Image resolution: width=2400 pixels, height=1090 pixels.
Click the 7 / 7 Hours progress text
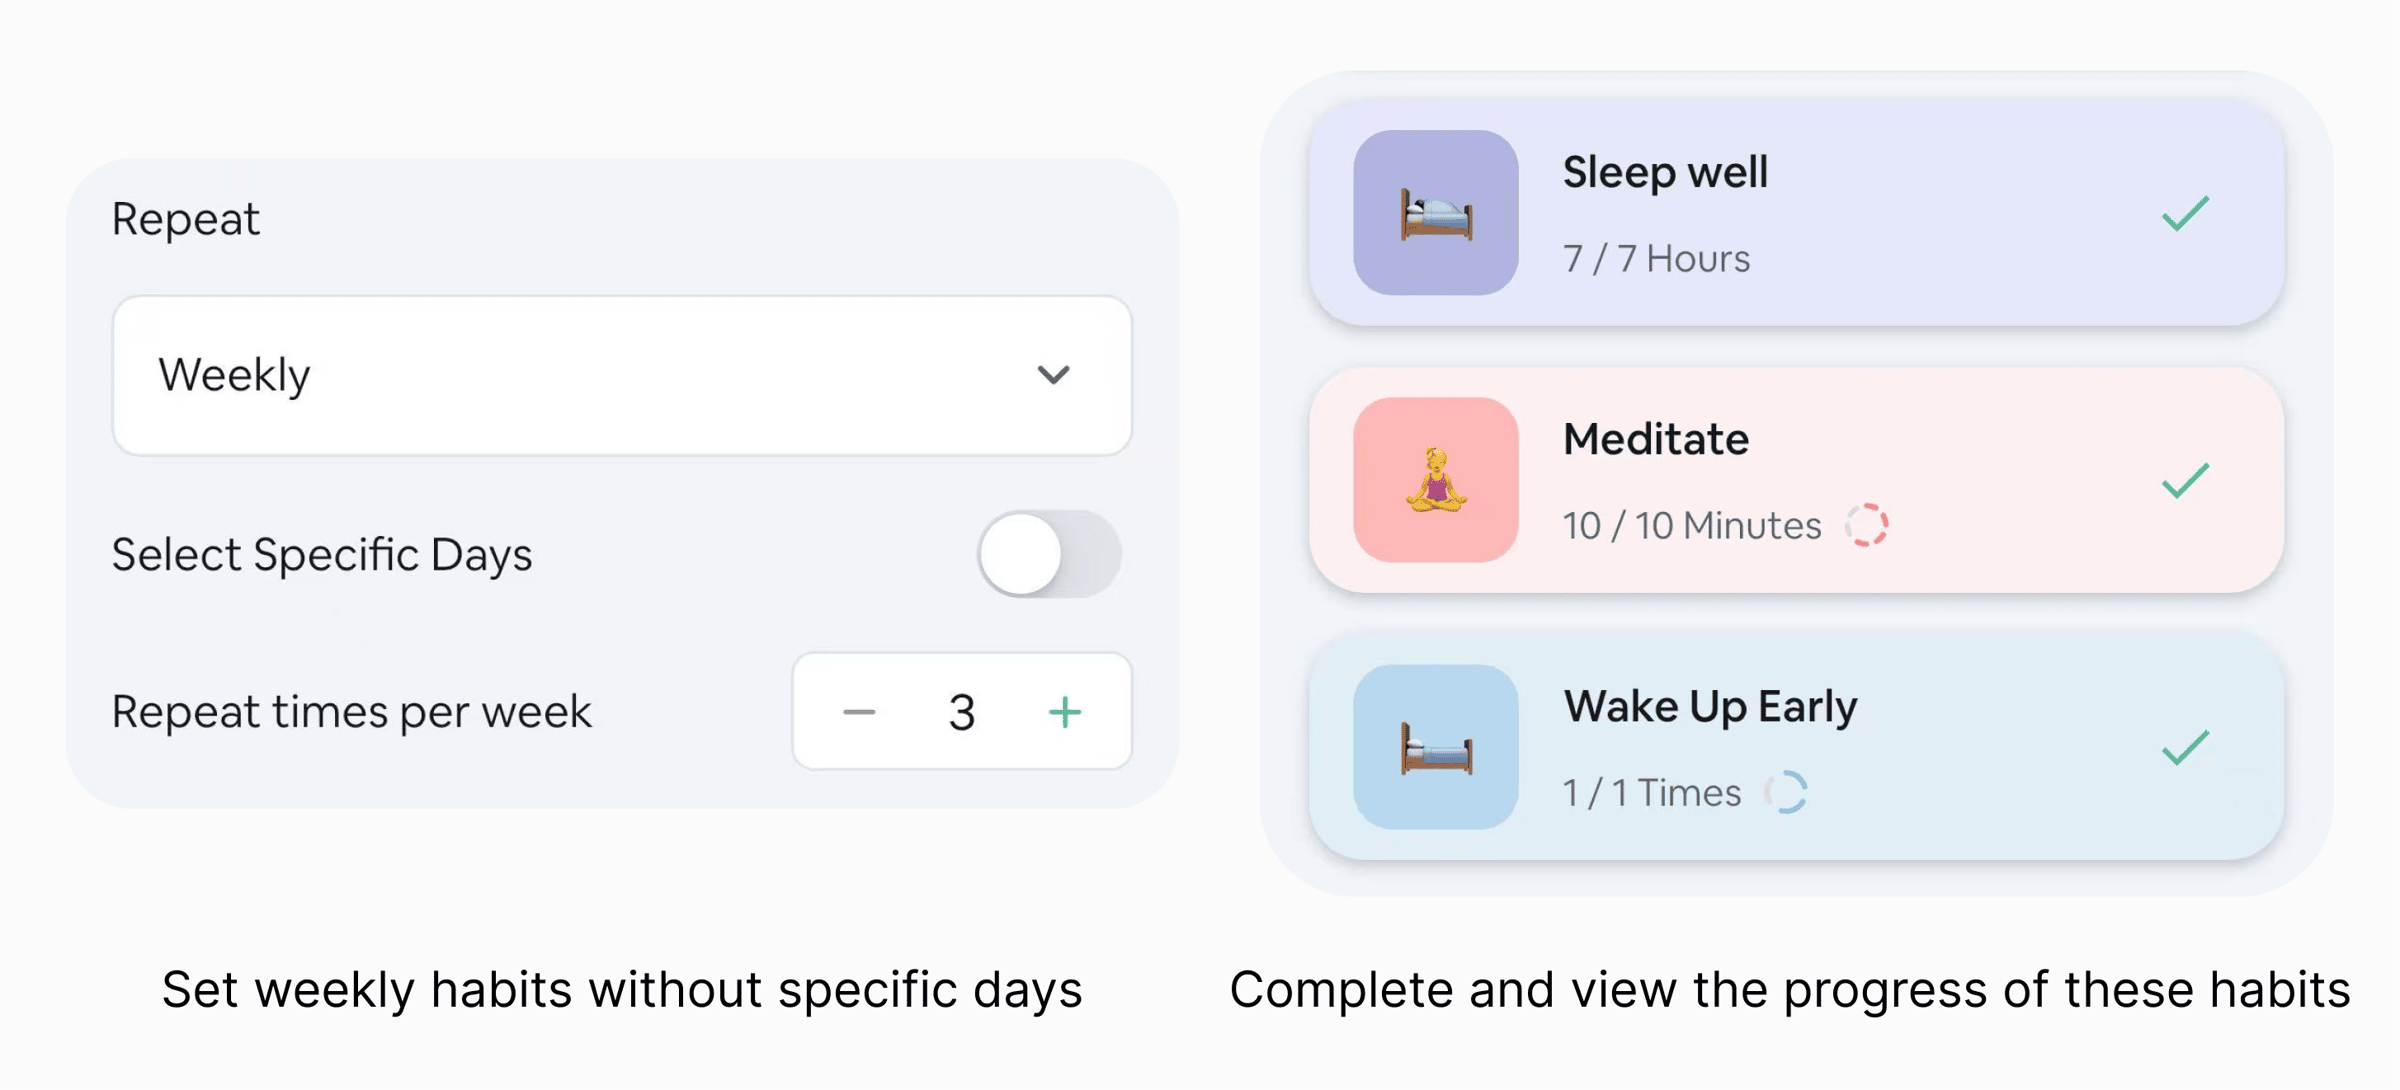tap(1656, 258)
